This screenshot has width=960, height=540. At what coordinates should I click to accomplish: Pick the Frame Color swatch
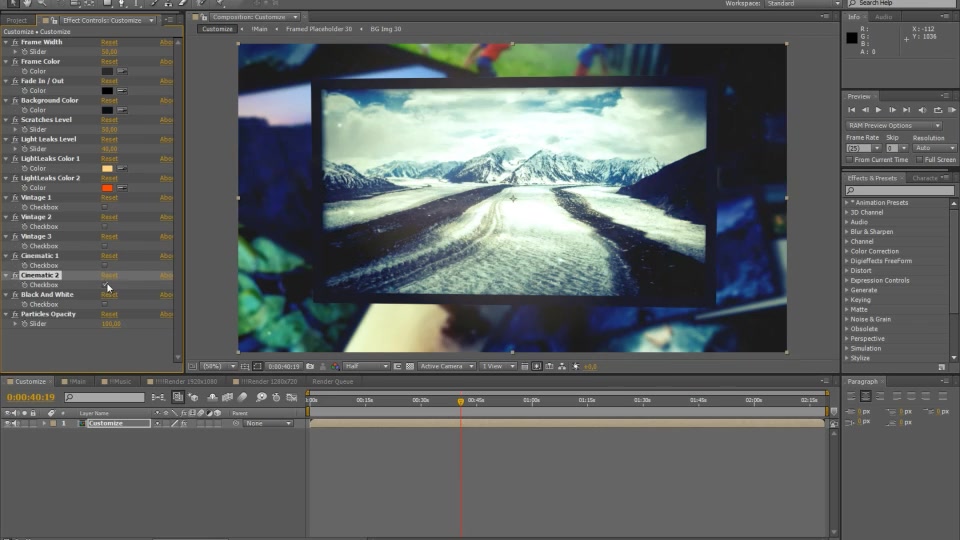pos(107,71)
